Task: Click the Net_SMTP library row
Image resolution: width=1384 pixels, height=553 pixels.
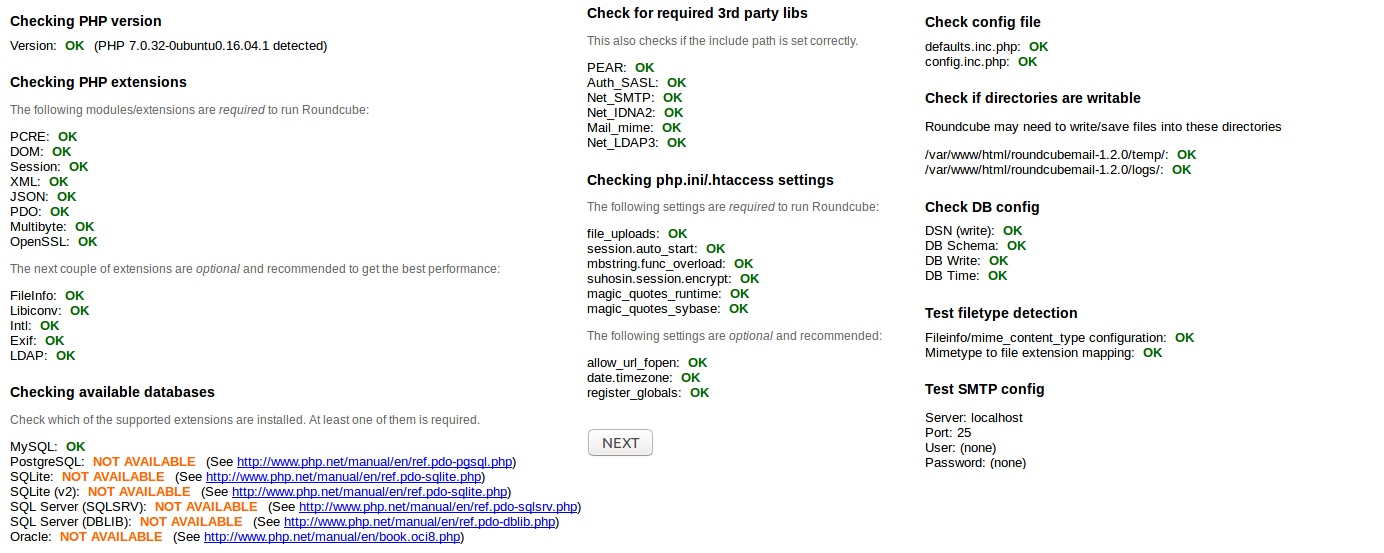Action: click(x=635, y=97)
